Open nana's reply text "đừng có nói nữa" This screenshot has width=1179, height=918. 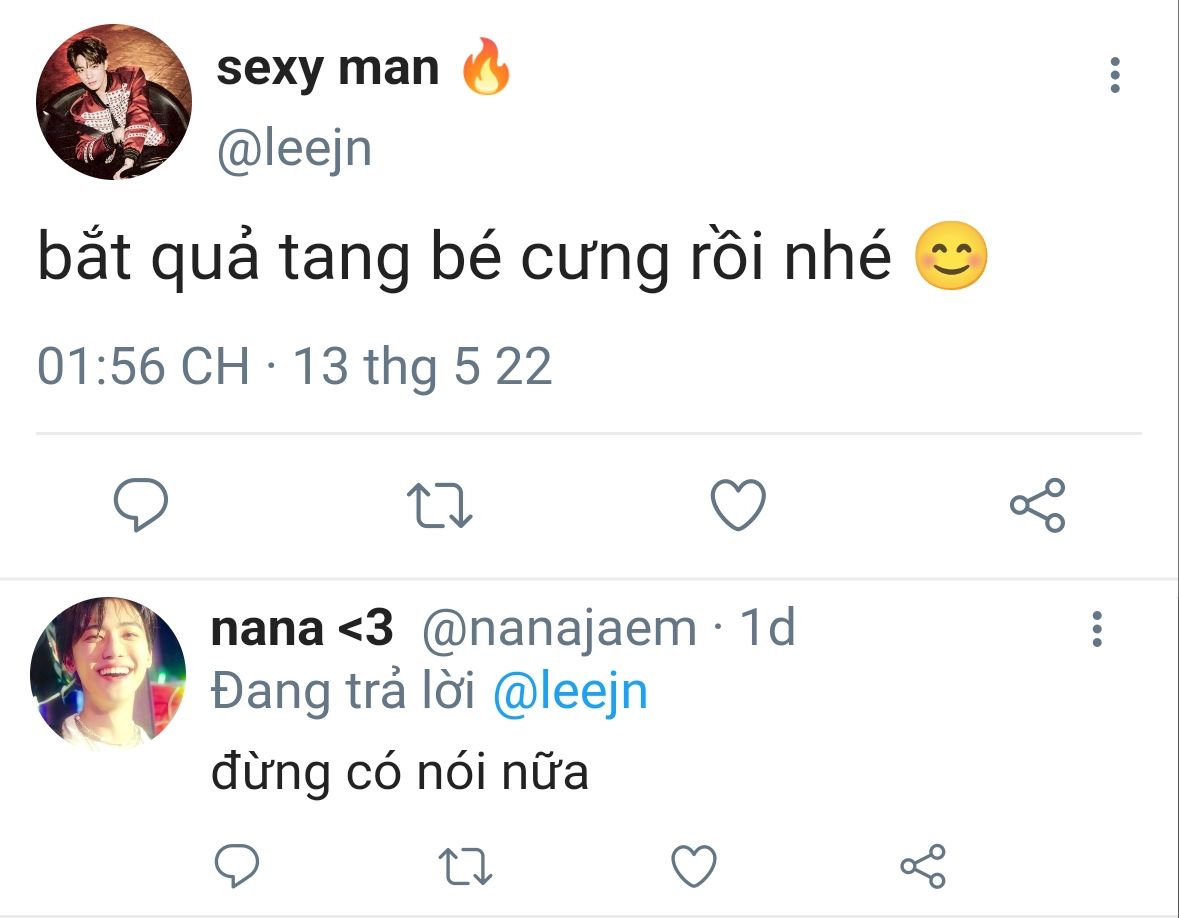coord(399,773)
